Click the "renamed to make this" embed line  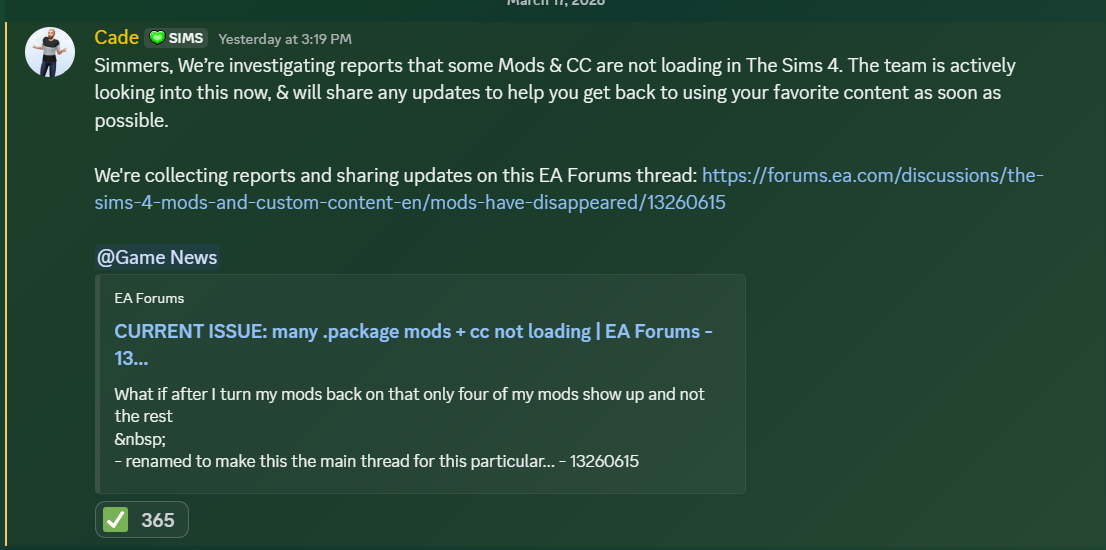tap(376, 462)
